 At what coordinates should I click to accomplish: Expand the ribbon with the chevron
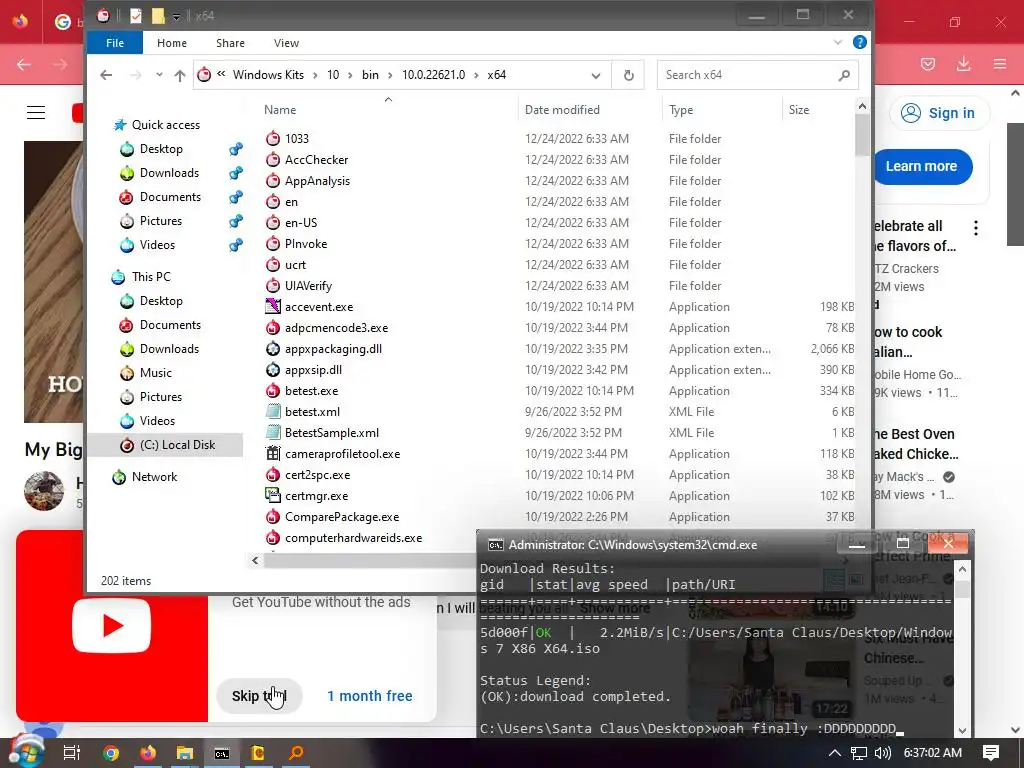[x=837, y=42]
